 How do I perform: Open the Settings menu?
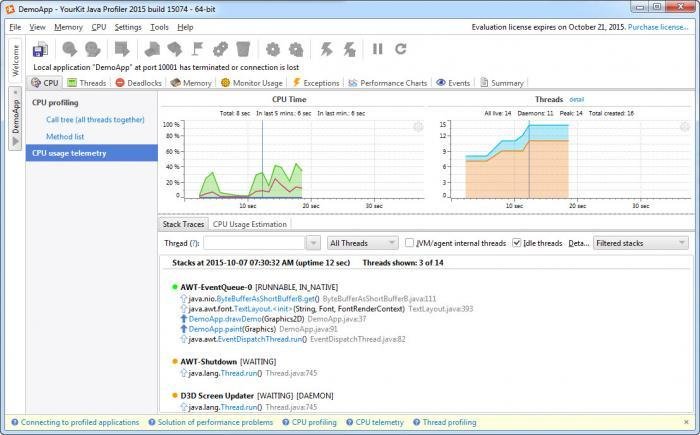pos(128,27)
